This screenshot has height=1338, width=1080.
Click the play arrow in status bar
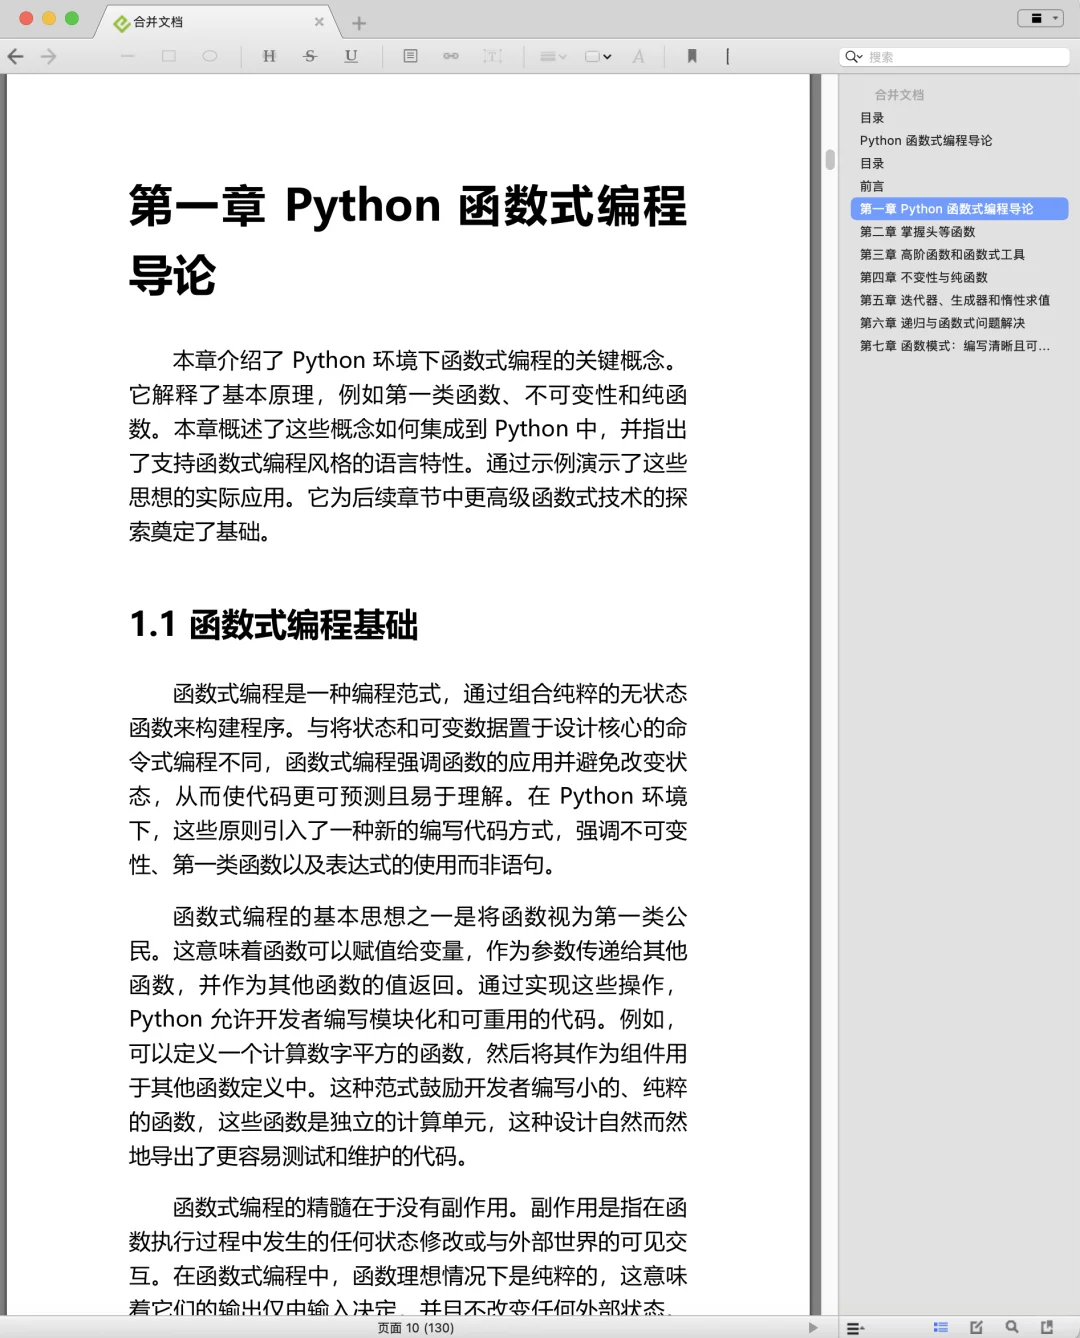point(813,1328)
